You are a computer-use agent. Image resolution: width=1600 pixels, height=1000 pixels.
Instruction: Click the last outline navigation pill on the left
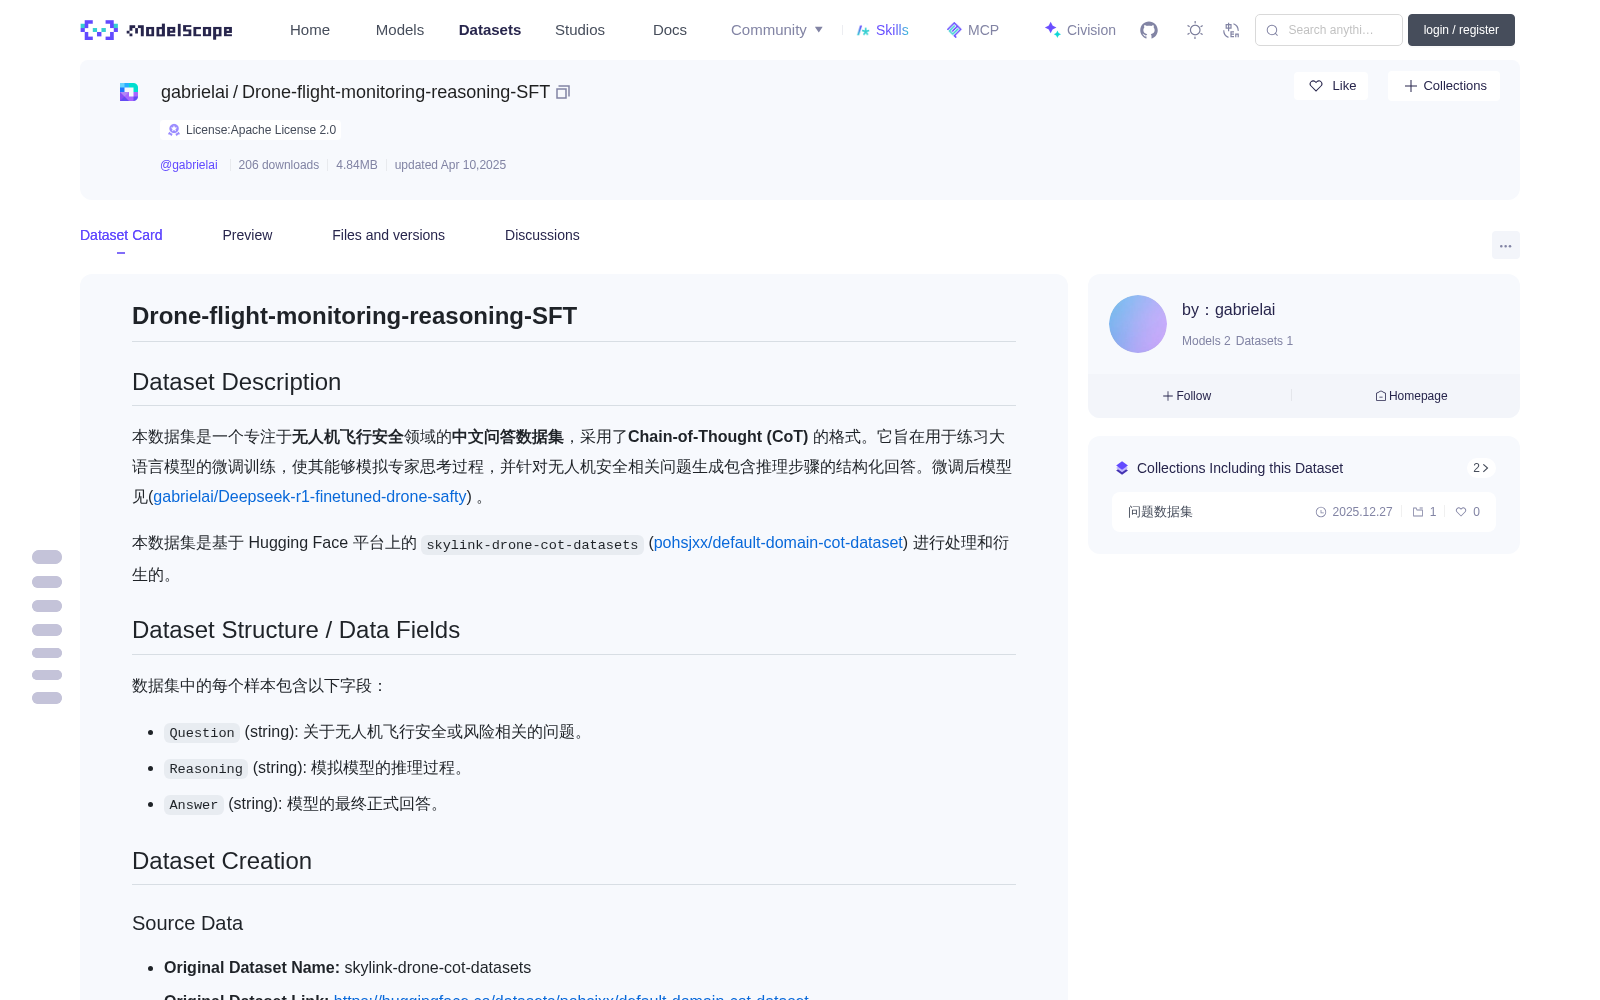(x=47, y=698)
